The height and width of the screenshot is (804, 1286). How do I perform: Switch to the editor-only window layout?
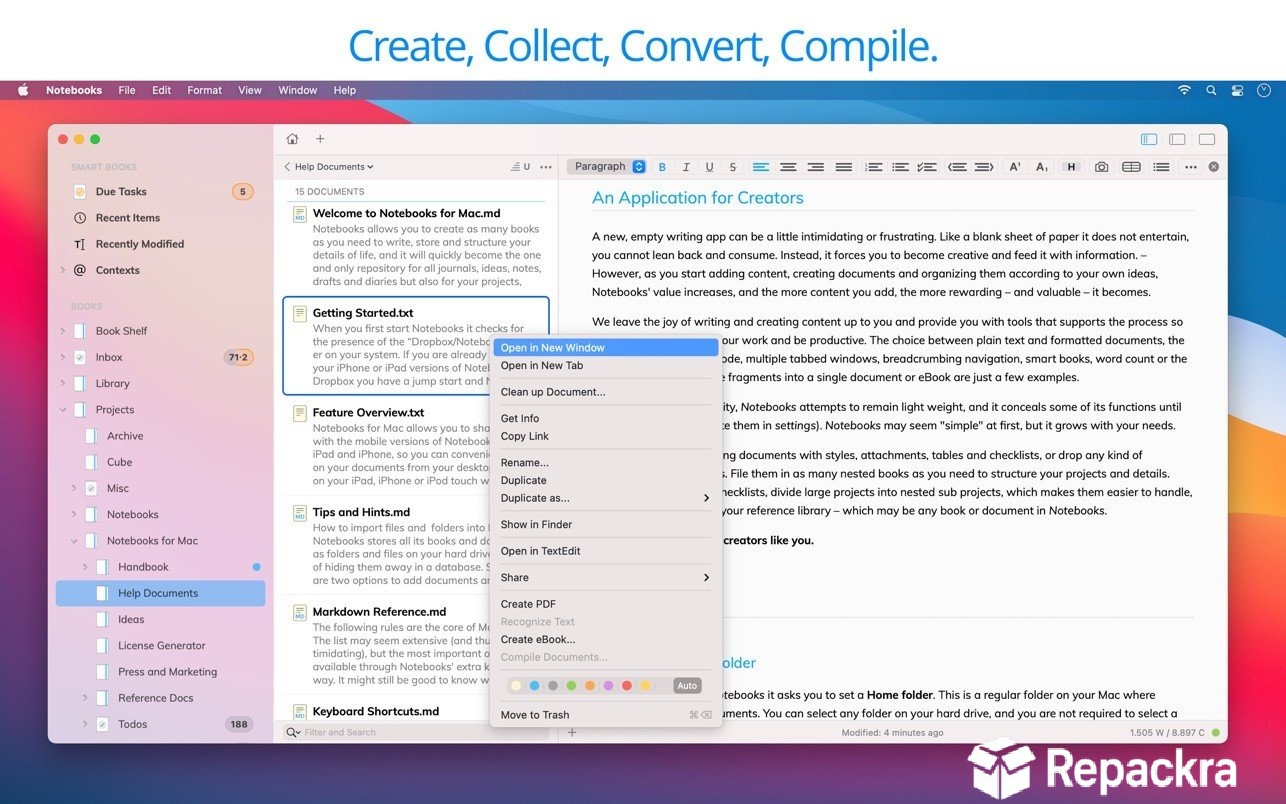pos(1207,139)
